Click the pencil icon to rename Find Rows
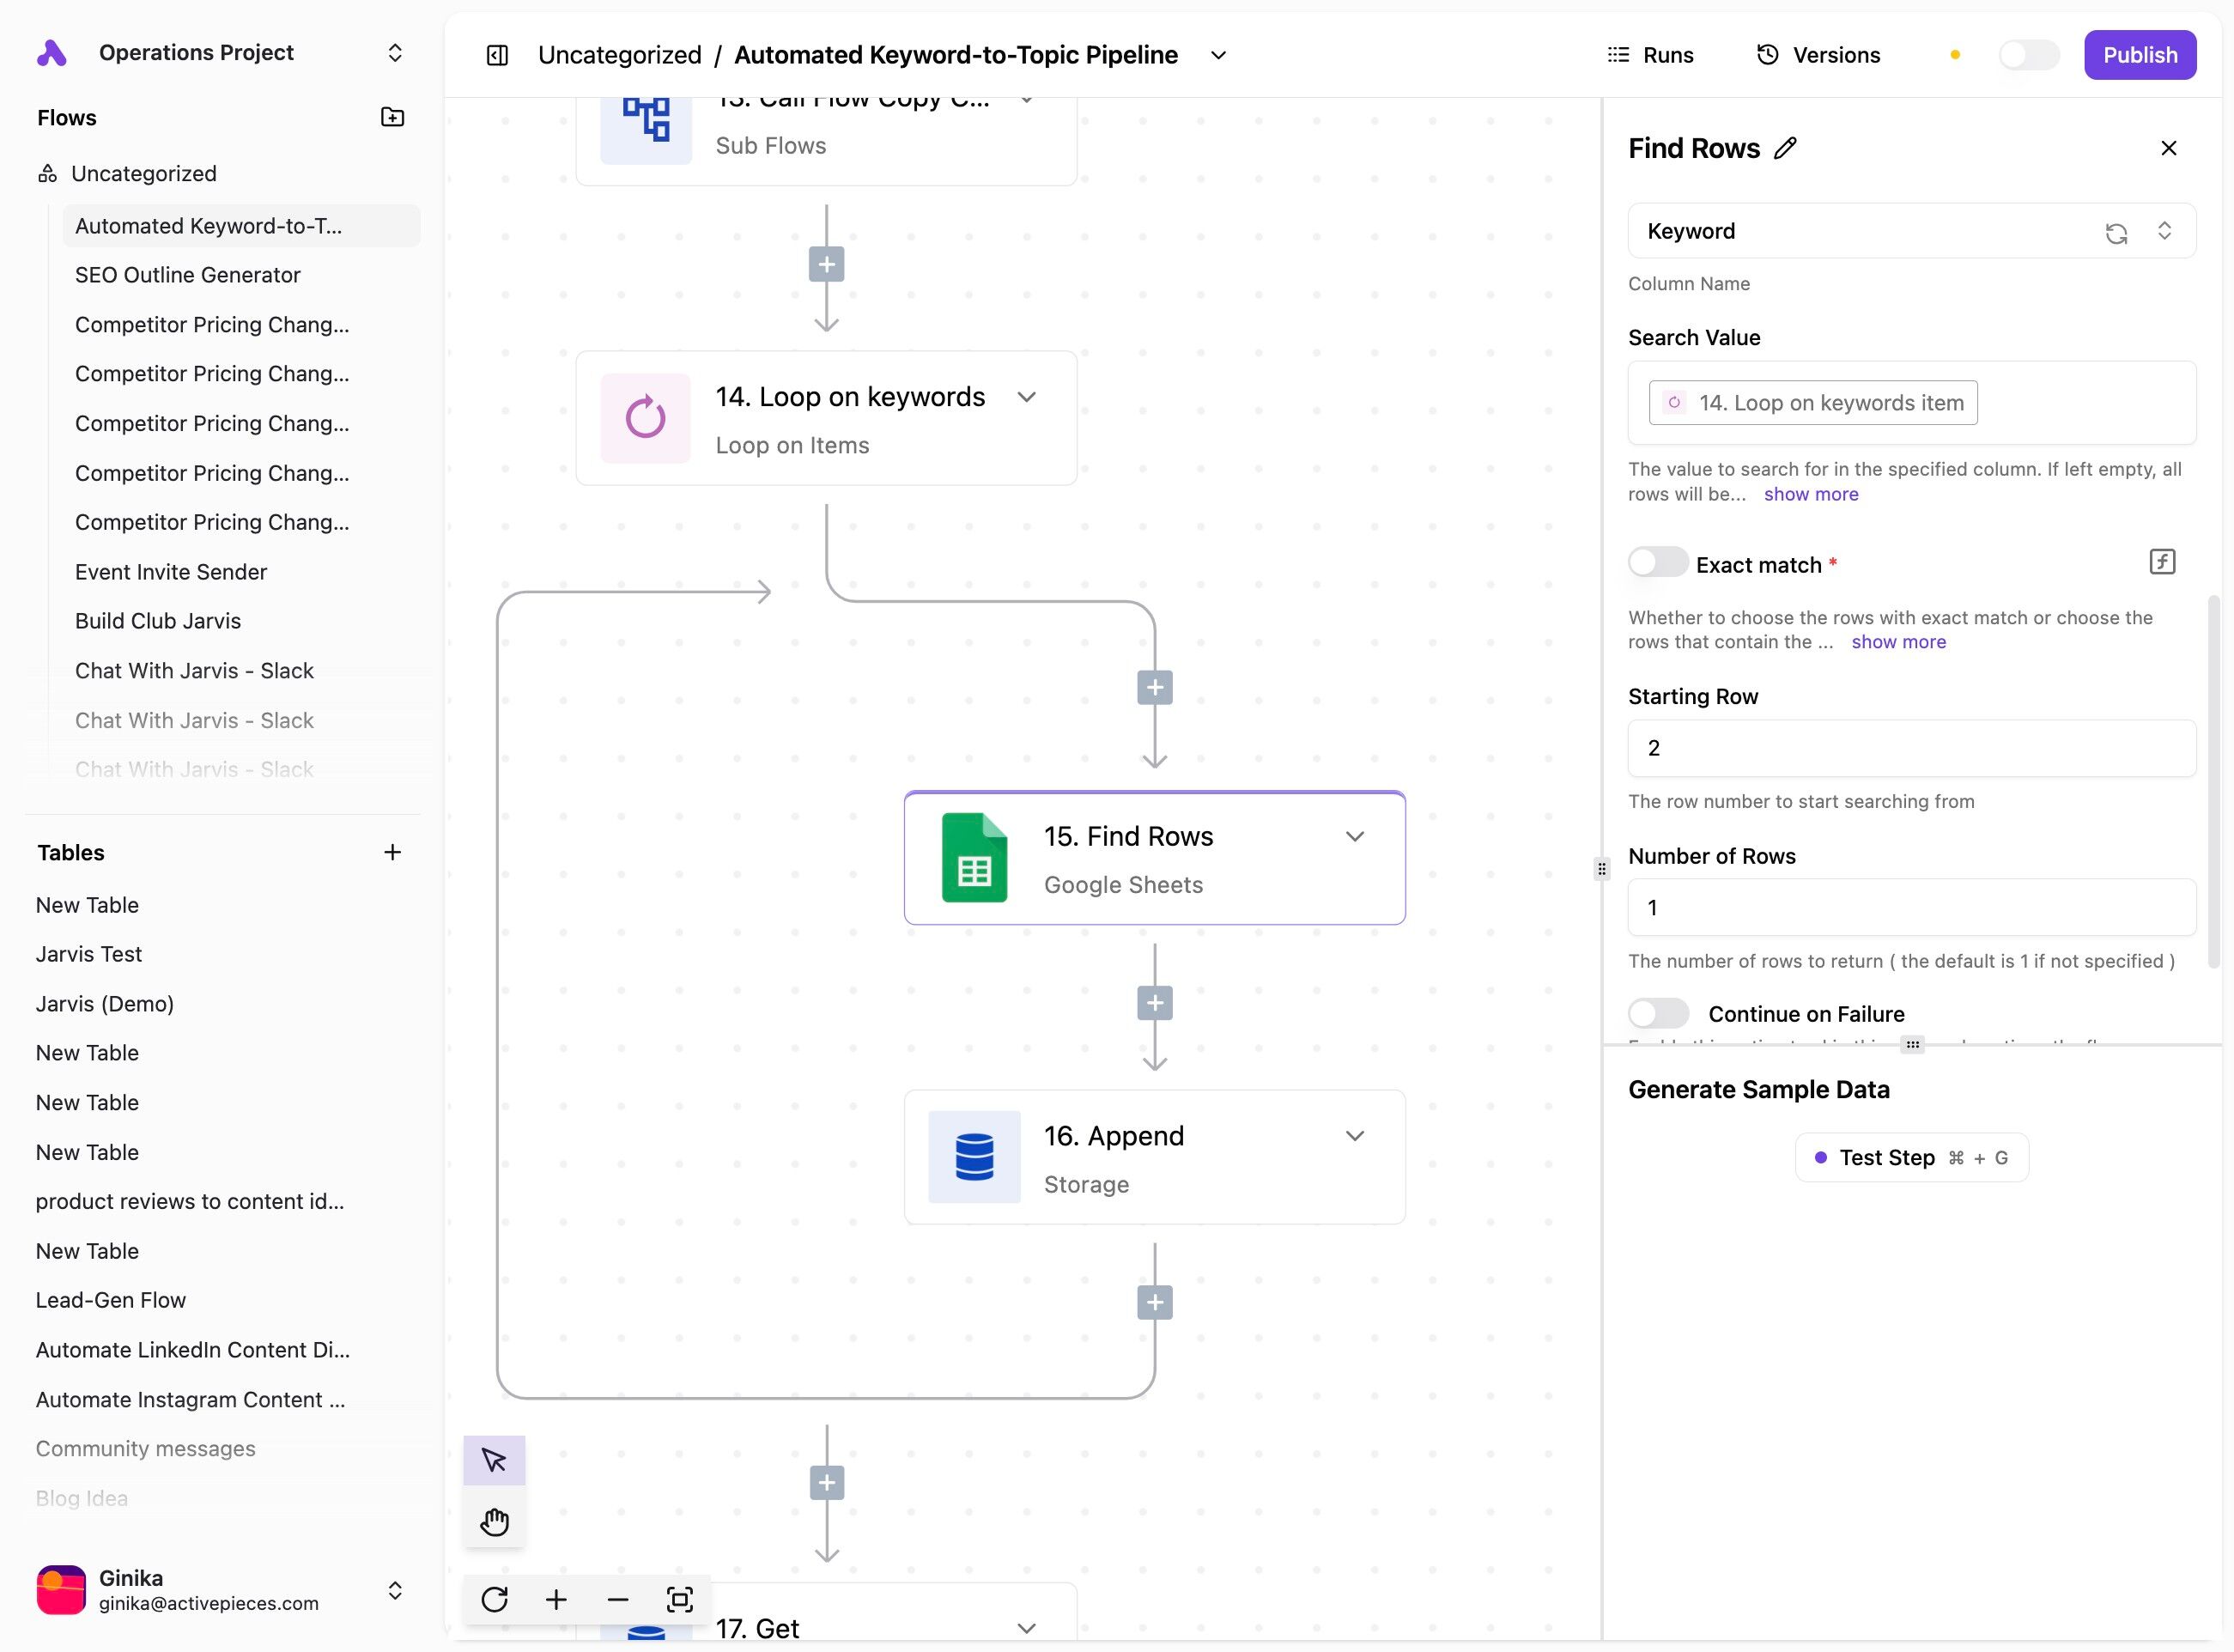 (1785, 148)
